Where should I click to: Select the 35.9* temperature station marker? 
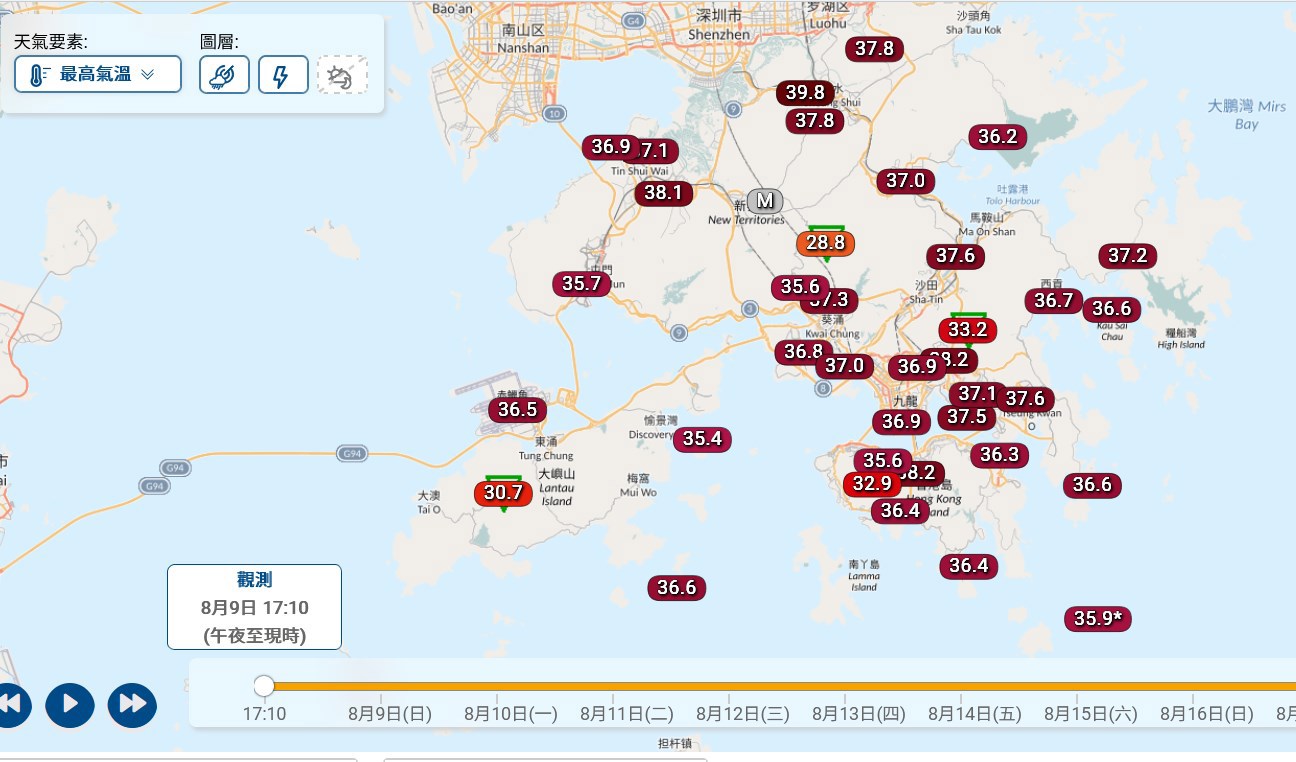(x=1098, y=619)
